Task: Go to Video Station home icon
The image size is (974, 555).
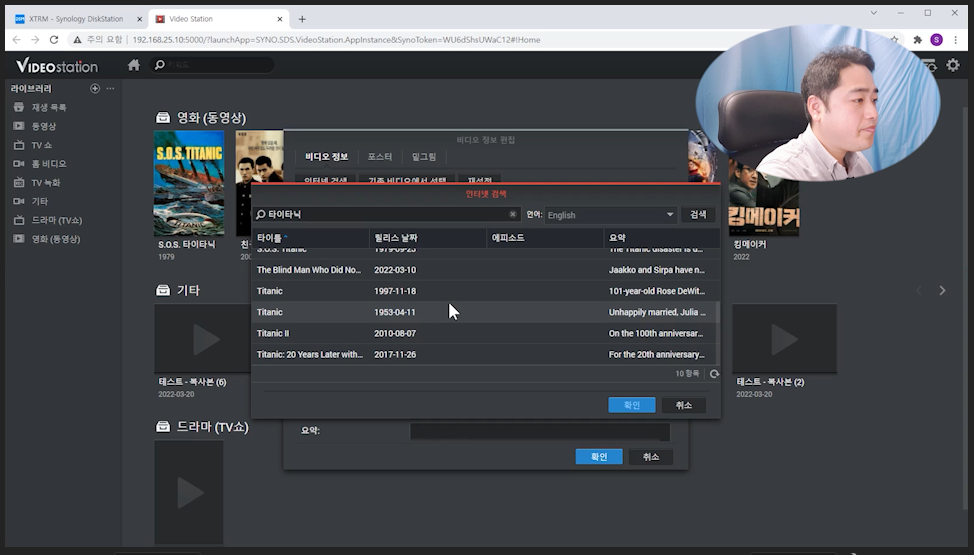Action: point(134,65)
